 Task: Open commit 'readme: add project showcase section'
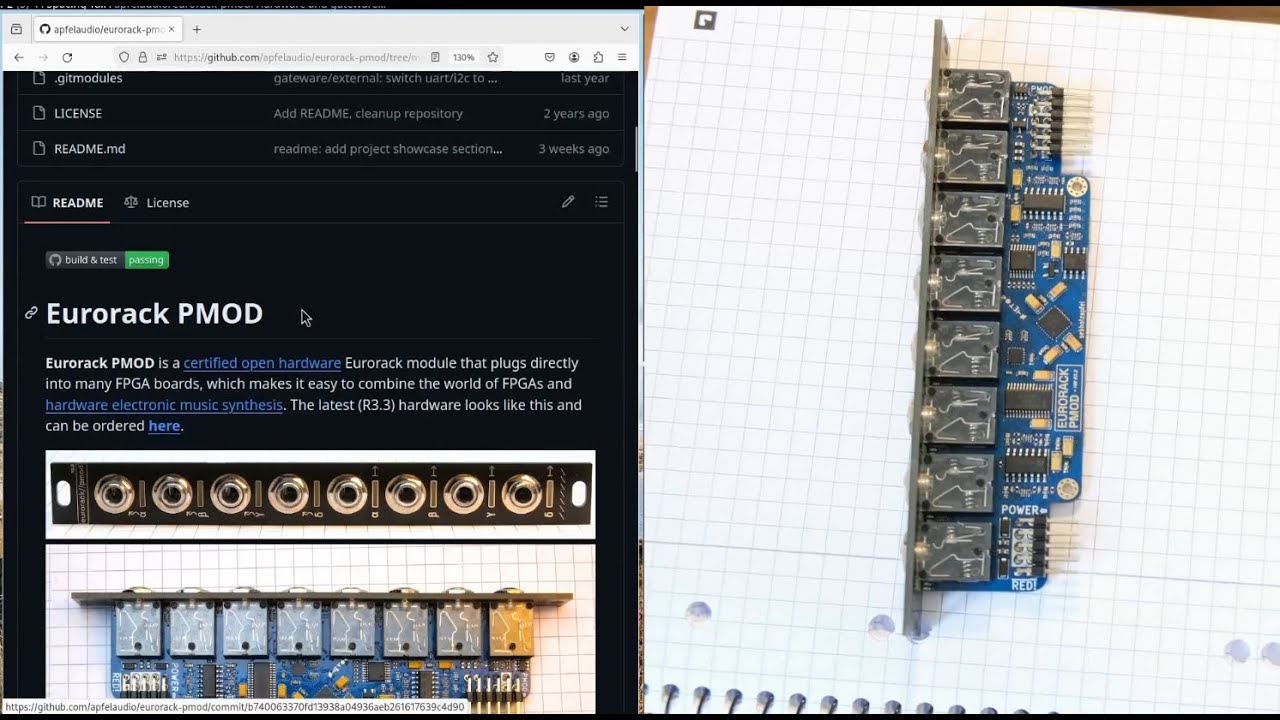388,148
